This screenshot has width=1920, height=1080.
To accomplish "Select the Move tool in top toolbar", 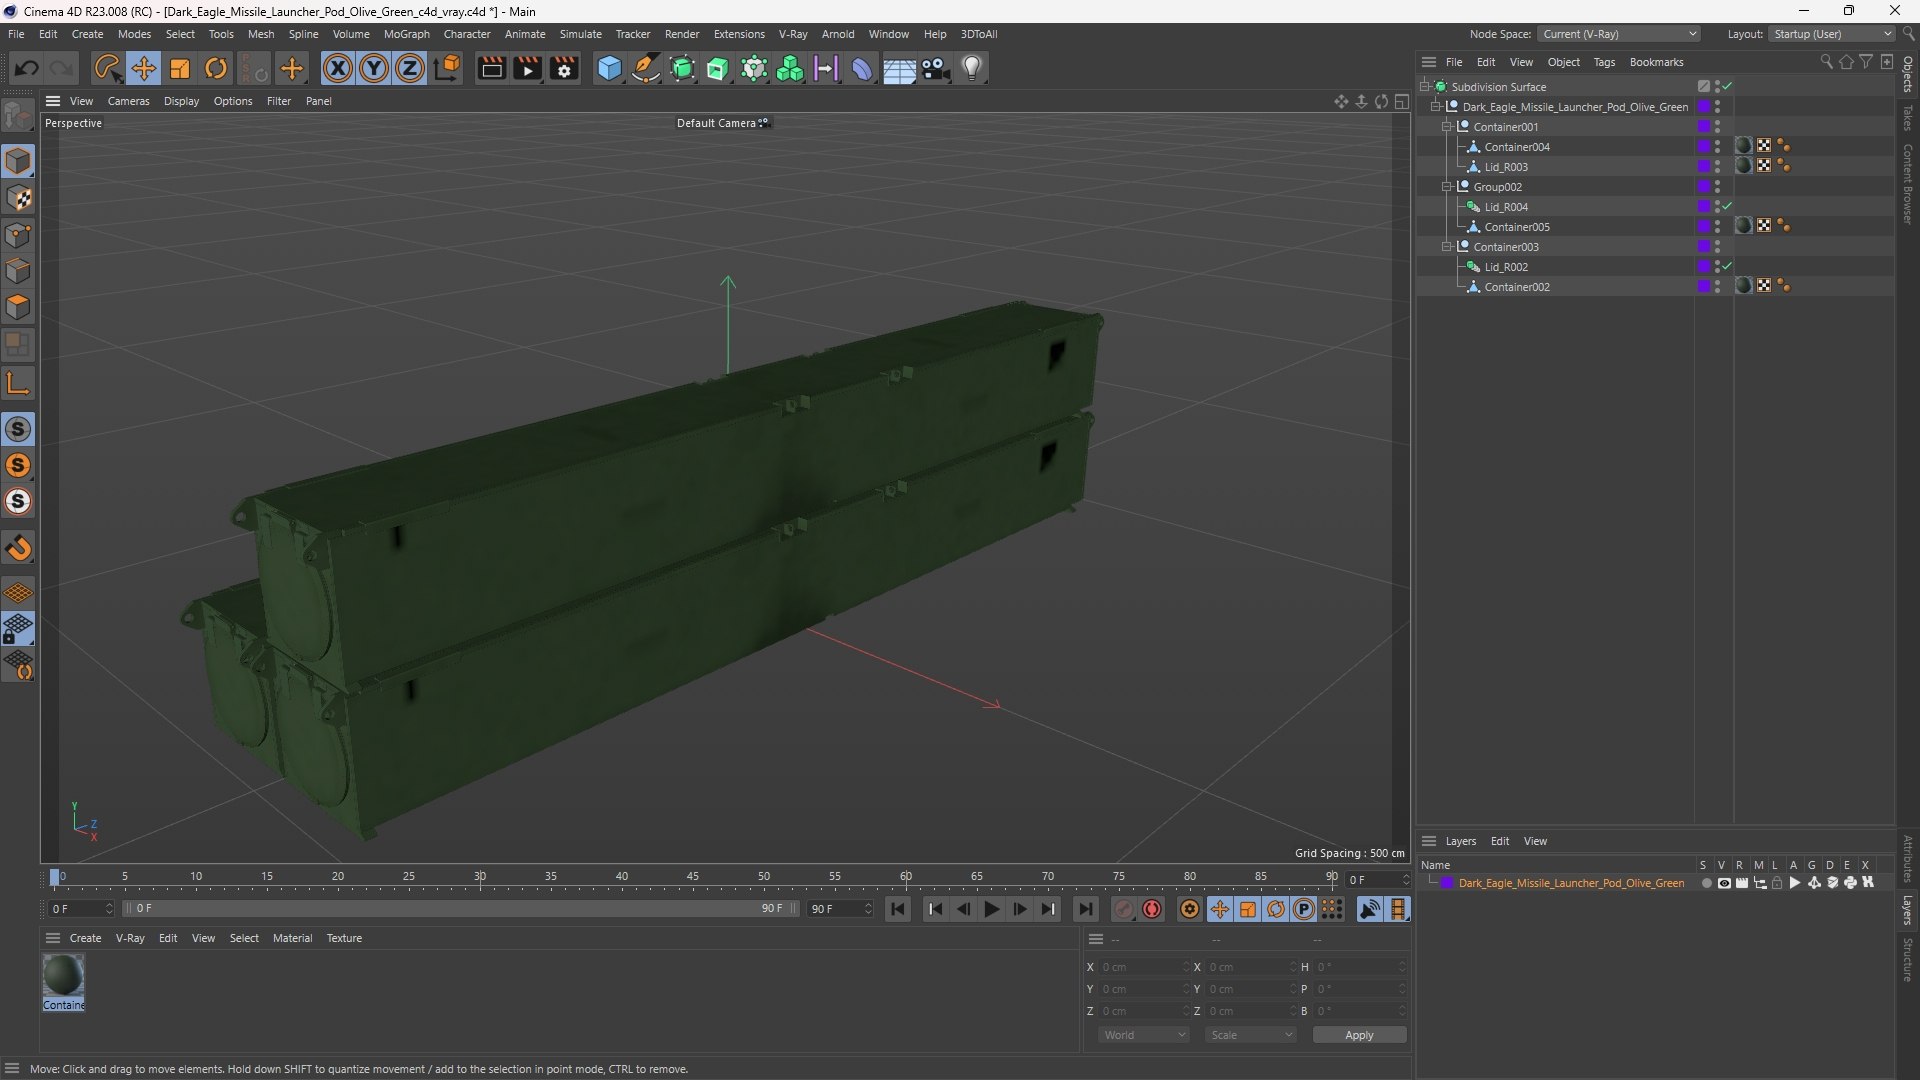I will (144, 68).
